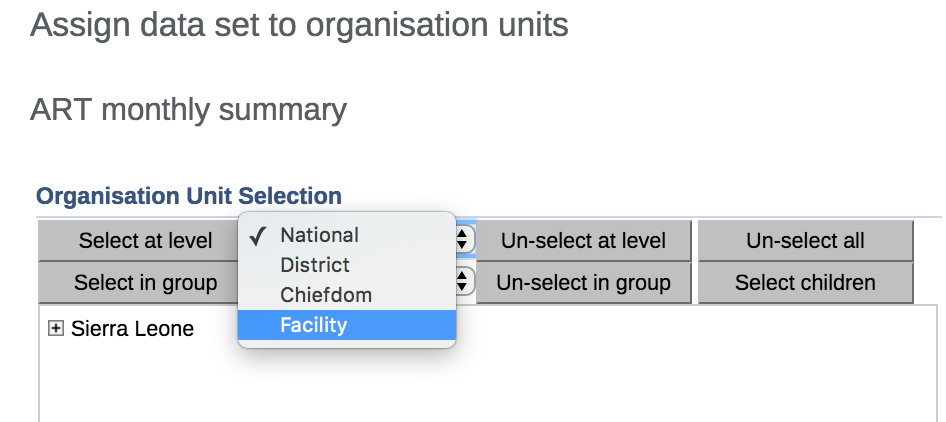Select Chiefdom in the level list
This screenshot has height=422, width=946.
point(326,295)
